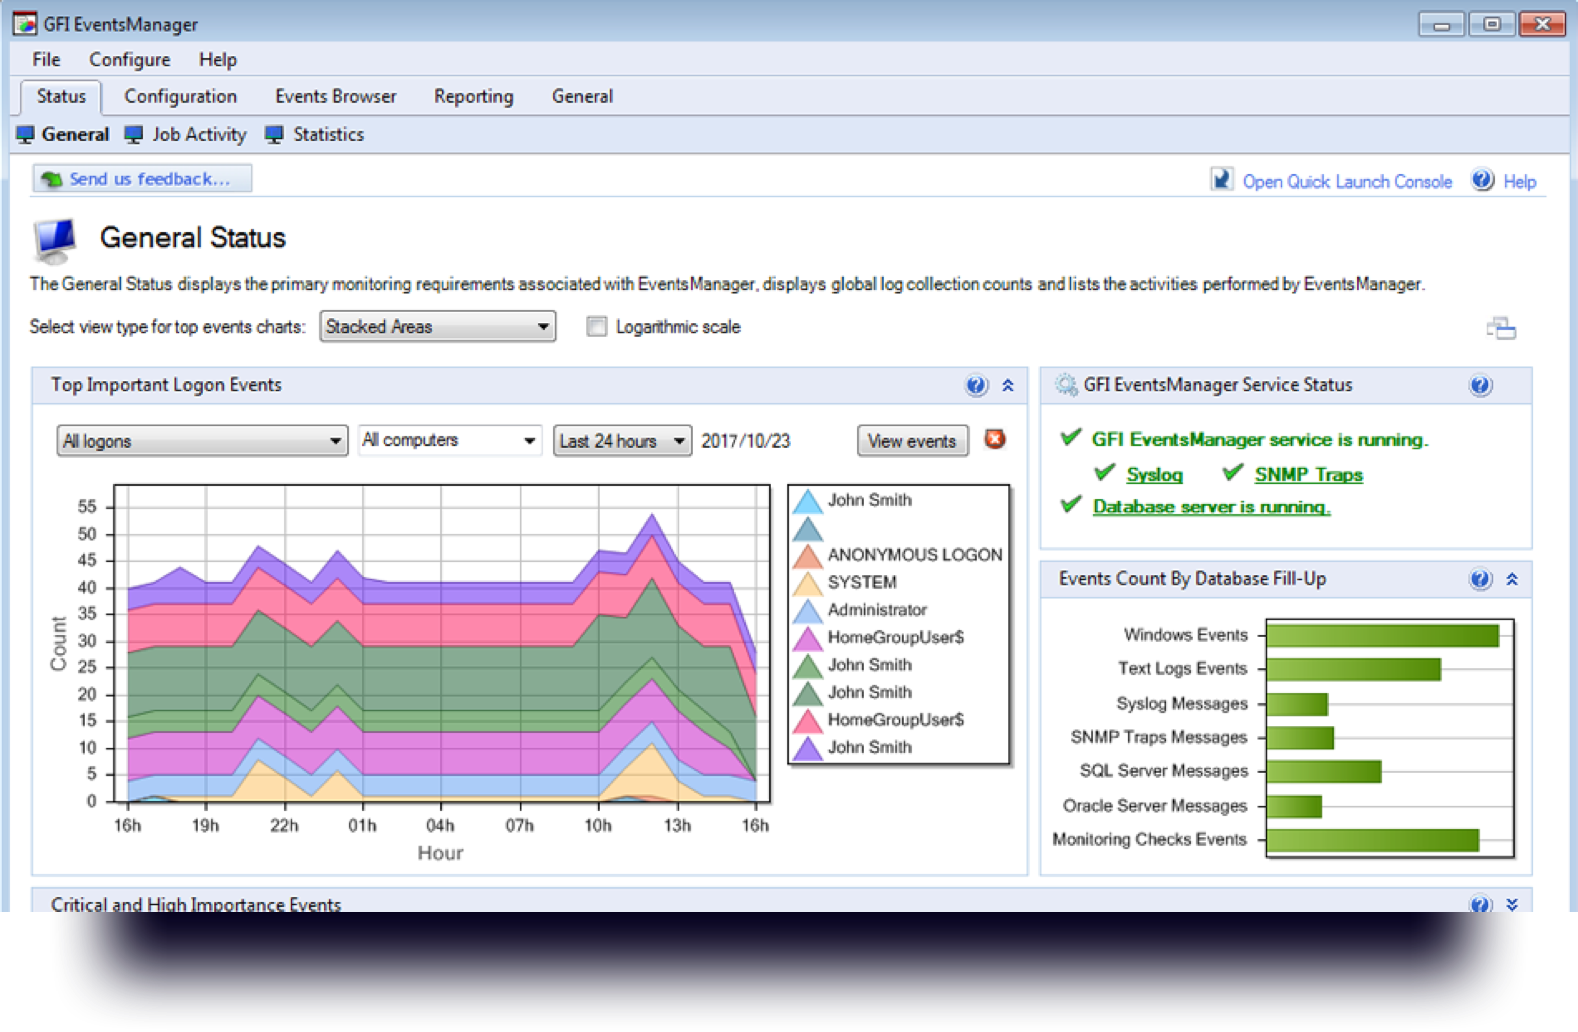Viewport: 1578px width, 1032px height.
Task: Click the Open Quick Launch Console icon
Action: tap(1221, 179)
